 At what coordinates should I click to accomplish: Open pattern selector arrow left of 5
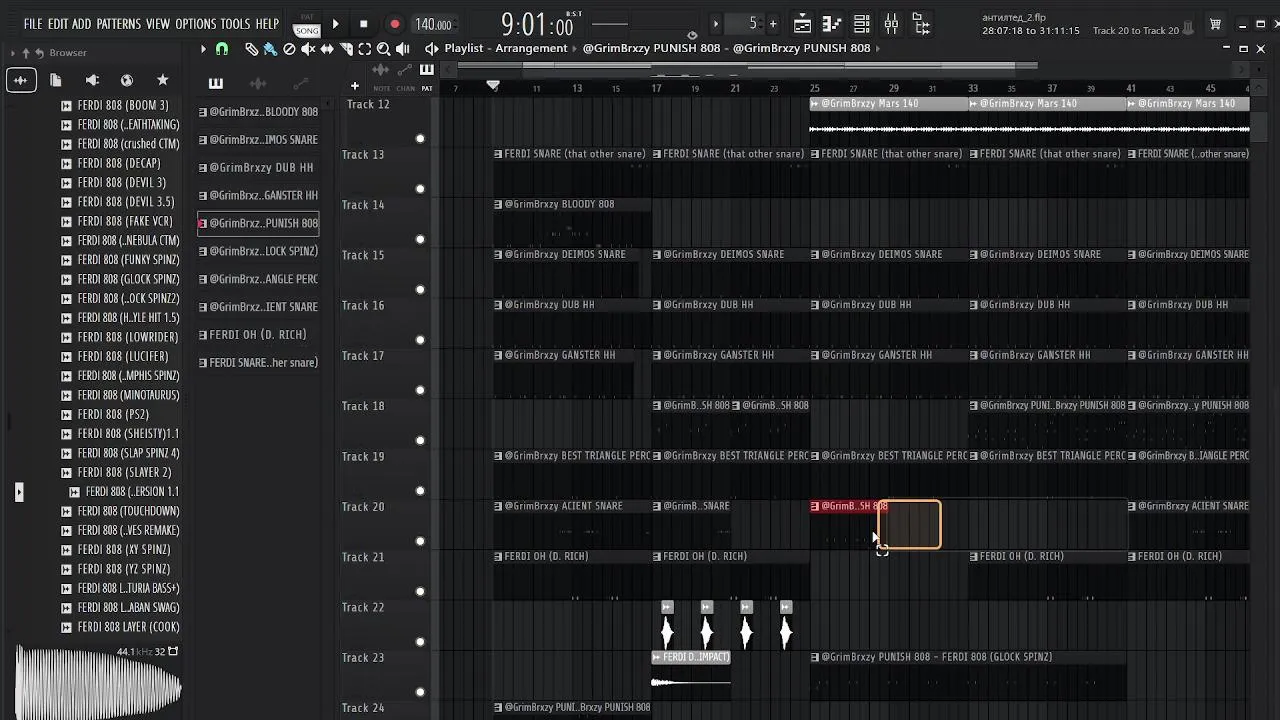click(x=715, y=24)
